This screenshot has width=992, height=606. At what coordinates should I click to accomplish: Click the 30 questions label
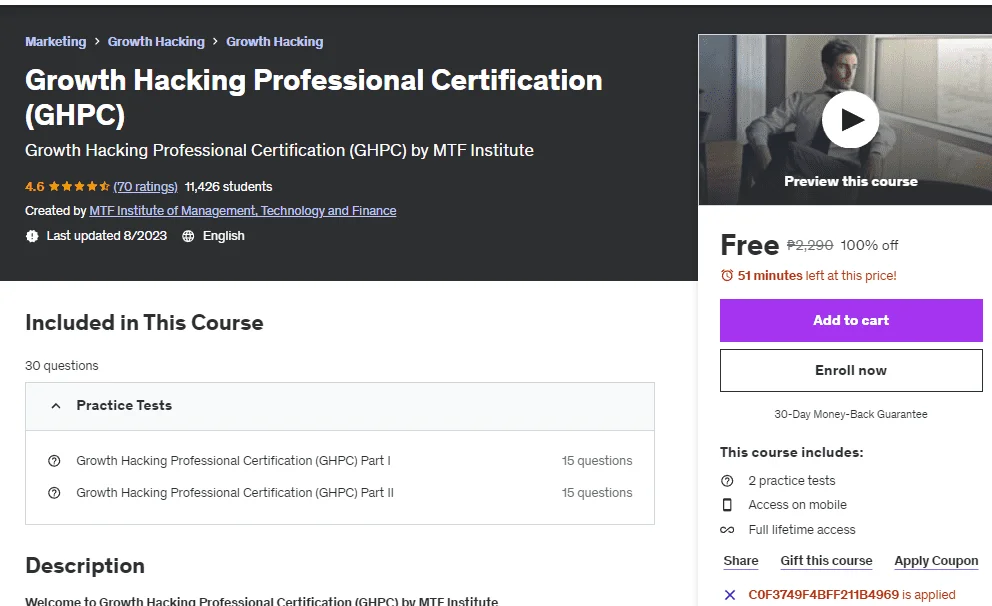(x=62, y=366)
